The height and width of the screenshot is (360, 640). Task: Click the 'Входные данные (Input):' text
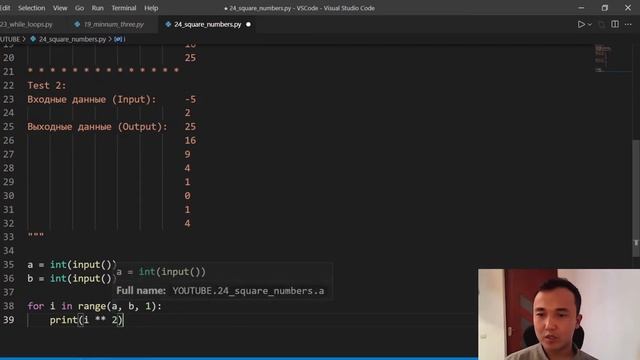pyautogui.click(x=92, y=99)
